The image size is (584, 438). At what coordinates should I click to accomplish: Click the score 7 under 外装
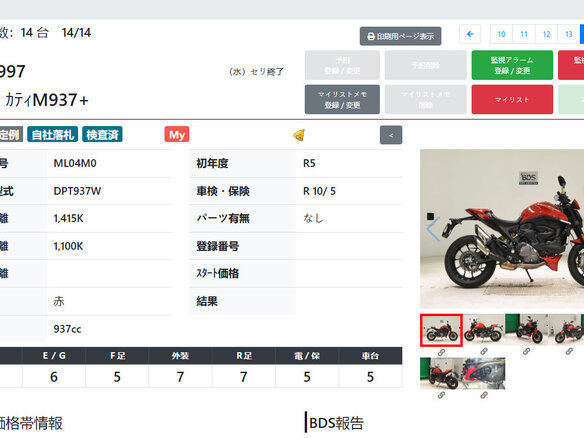tap(180, 377)
